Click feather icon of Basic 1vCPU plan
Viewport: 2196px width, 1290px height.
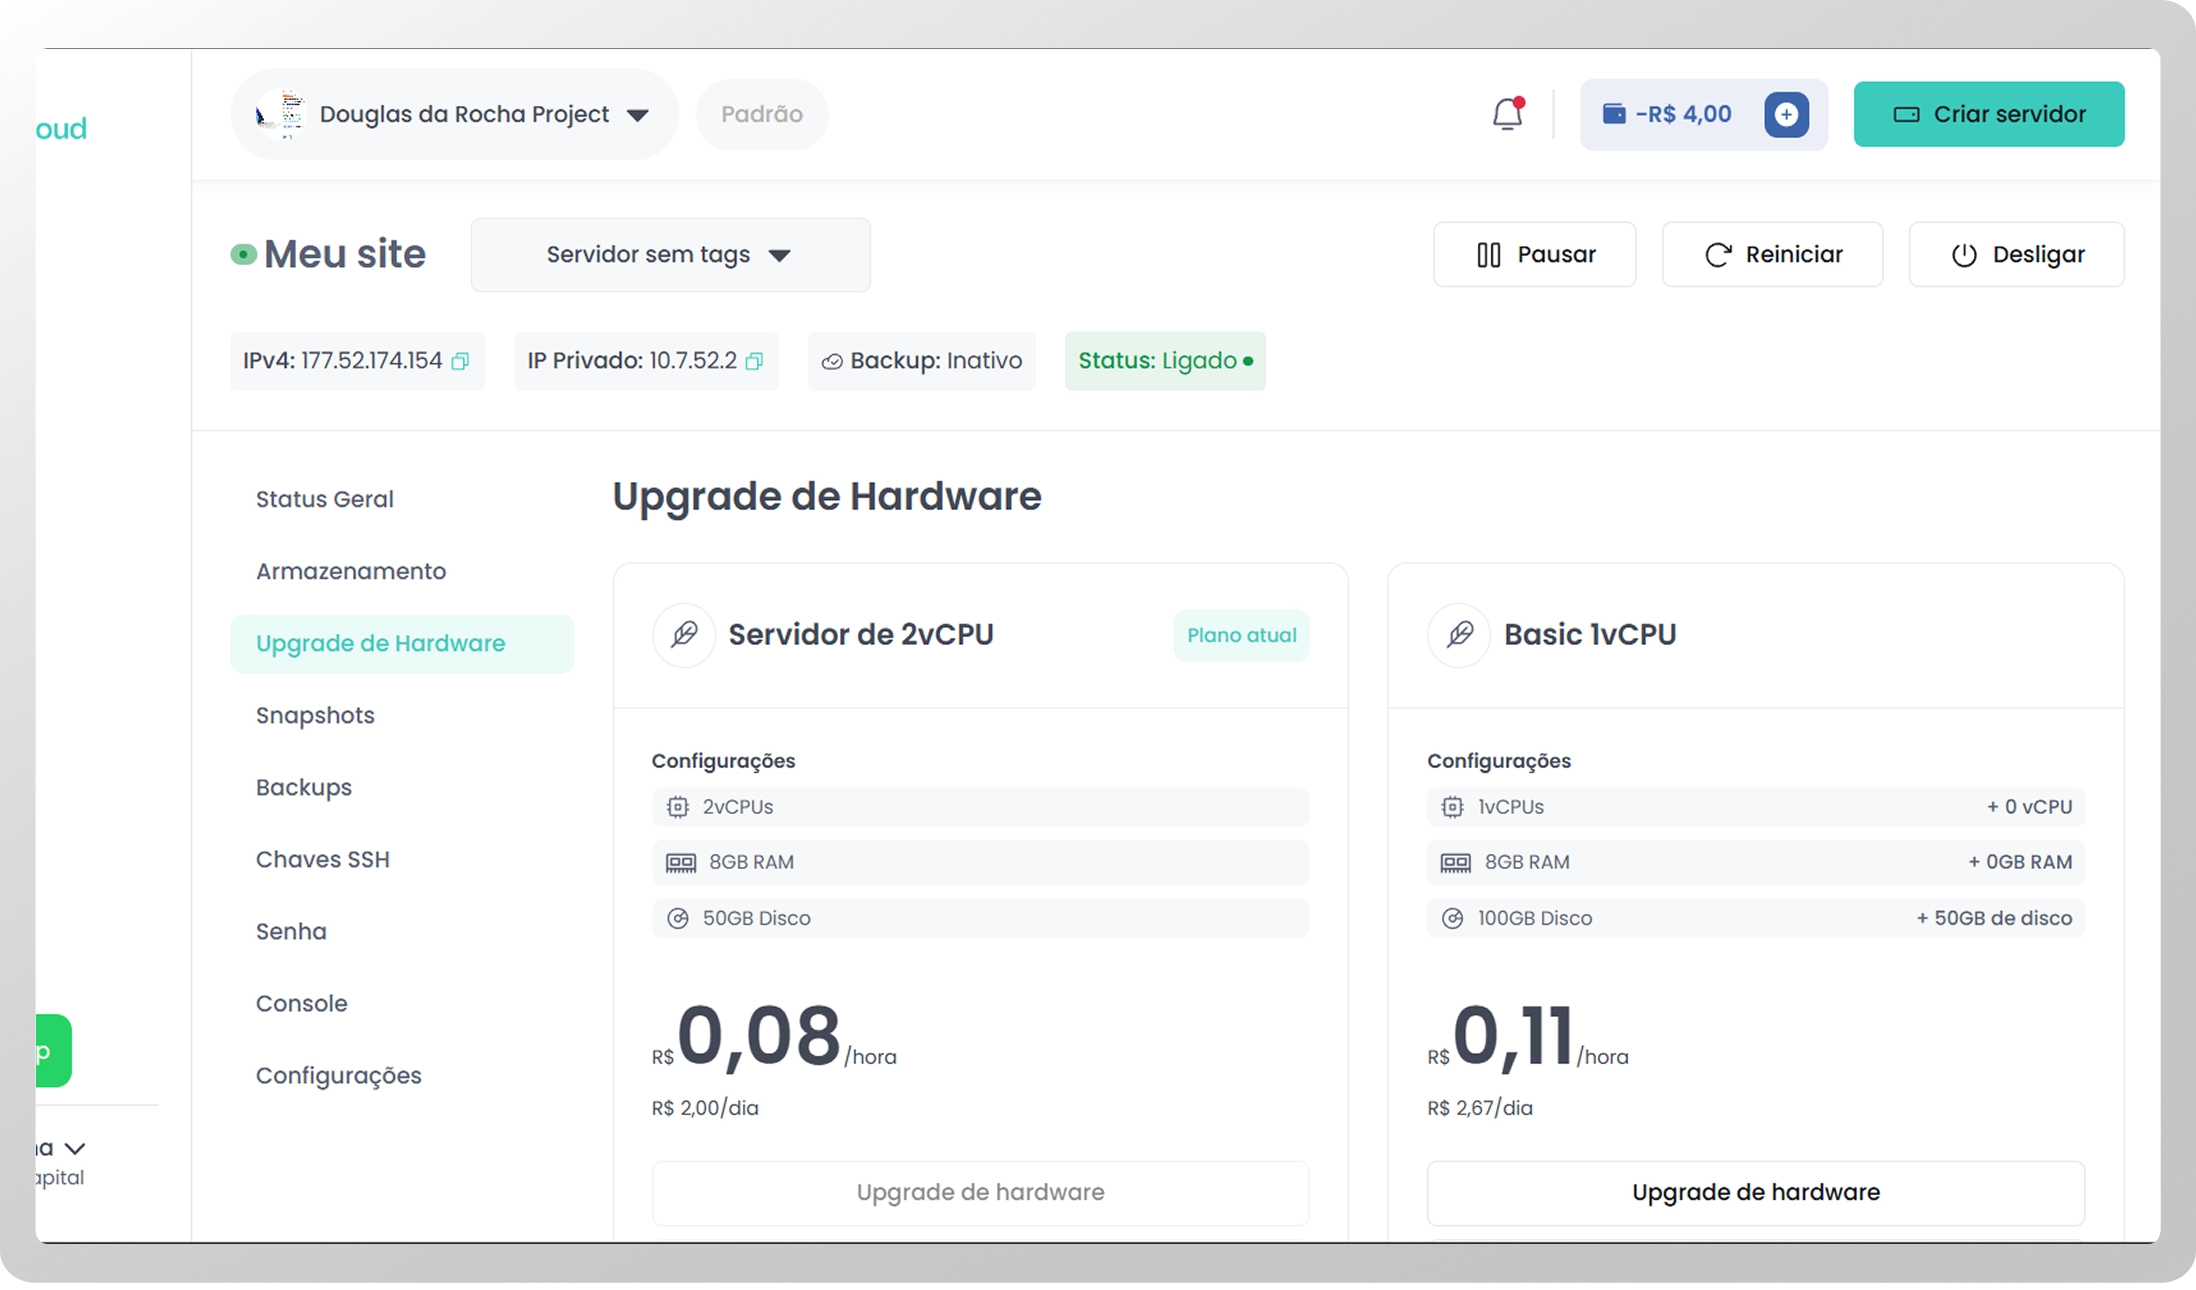coord(1459,634)
